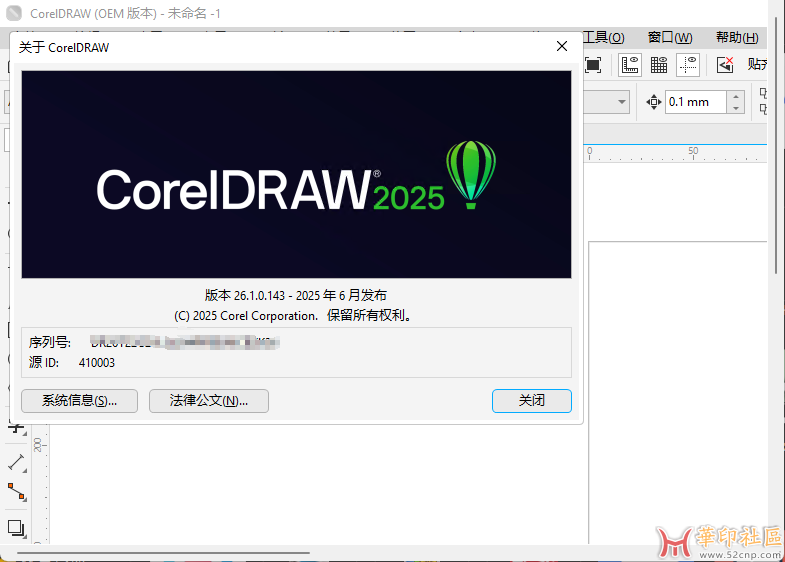This screenshot has width=785, height=562.
Task: Click the 0.1 mm nudge offset field
Action: coord(696,102)
